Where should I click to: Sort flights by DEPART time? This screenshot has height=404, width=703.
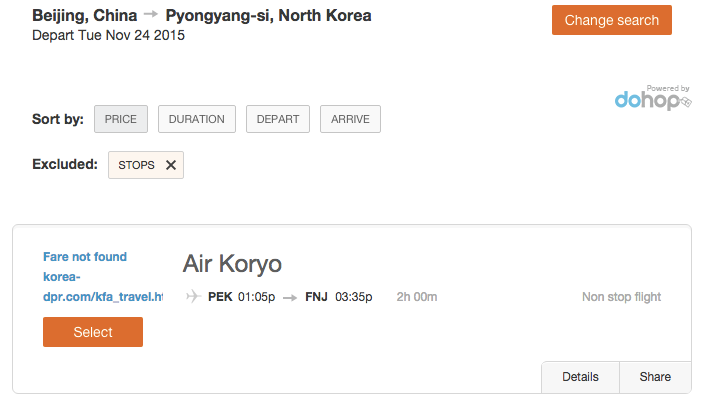point(278,119)
